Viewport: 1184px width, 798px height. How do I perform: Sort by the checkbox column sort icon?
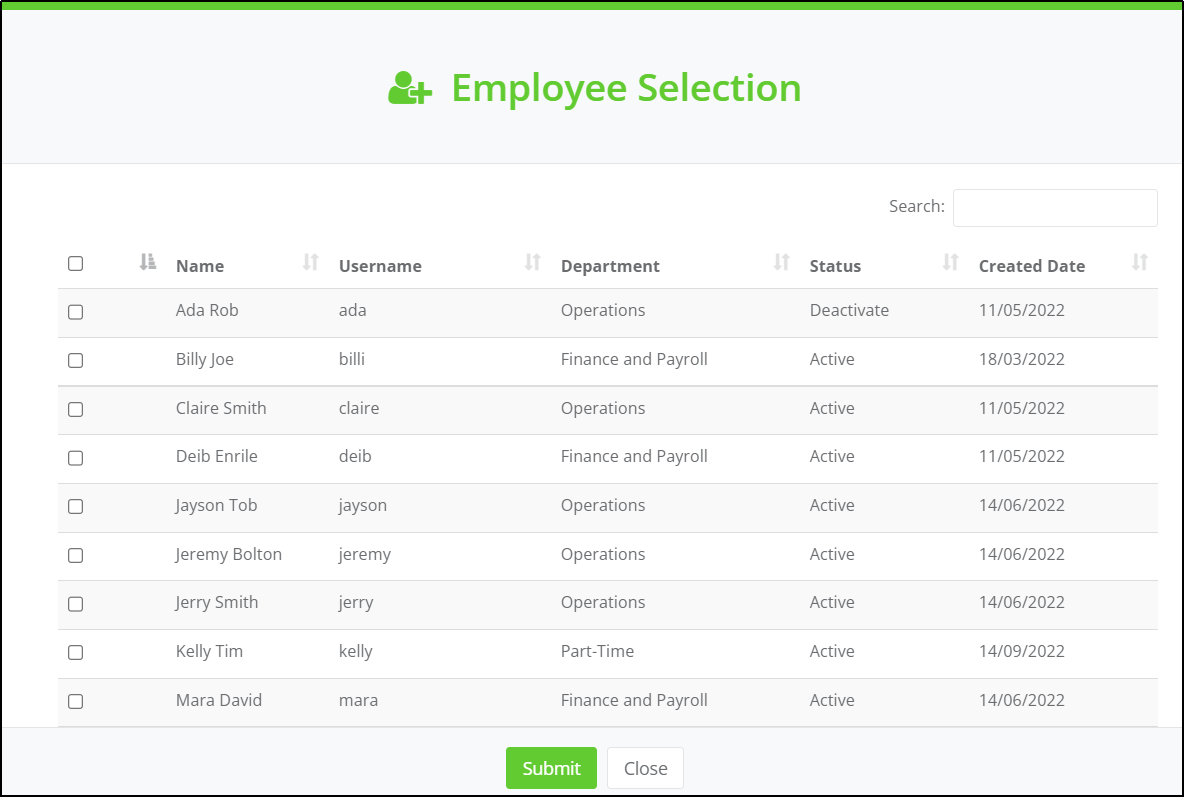148,262
